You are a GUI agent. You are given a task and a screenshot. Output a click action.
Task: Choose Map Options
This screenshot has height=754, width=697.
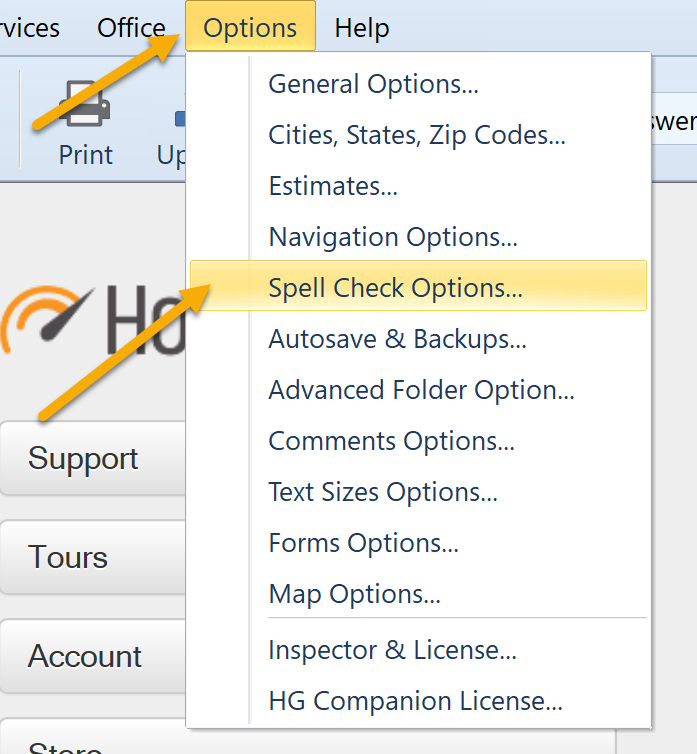pyautogui.click(x=354, y=594)
